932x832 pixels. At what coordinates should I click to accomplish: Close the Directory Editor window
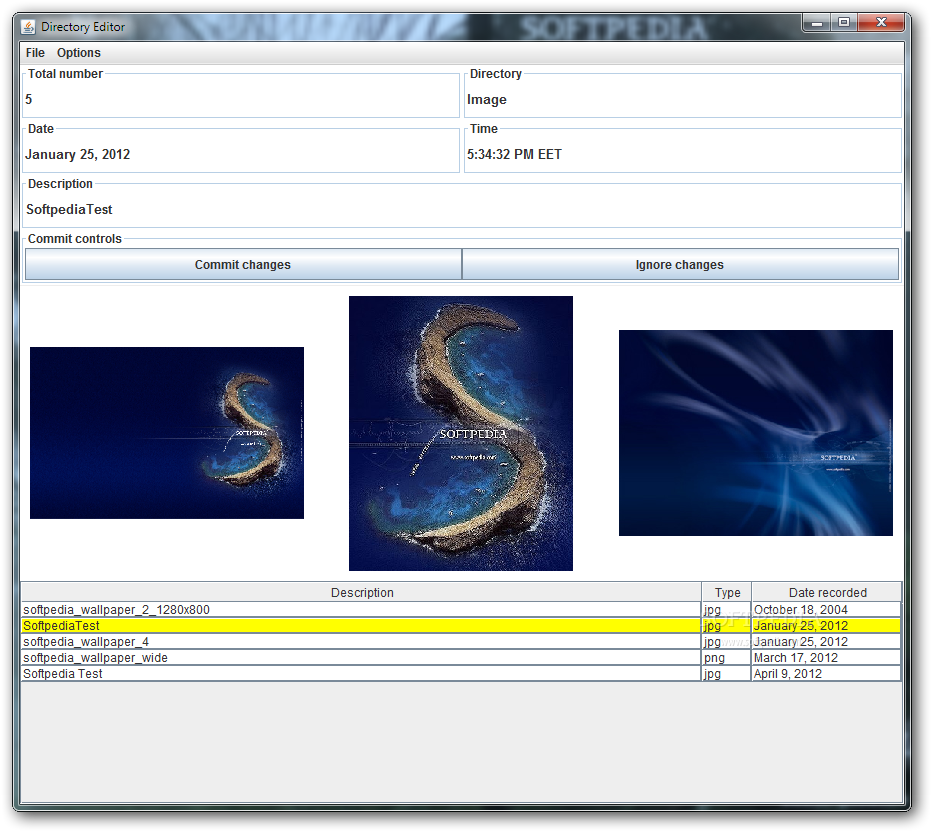[881, 23]
